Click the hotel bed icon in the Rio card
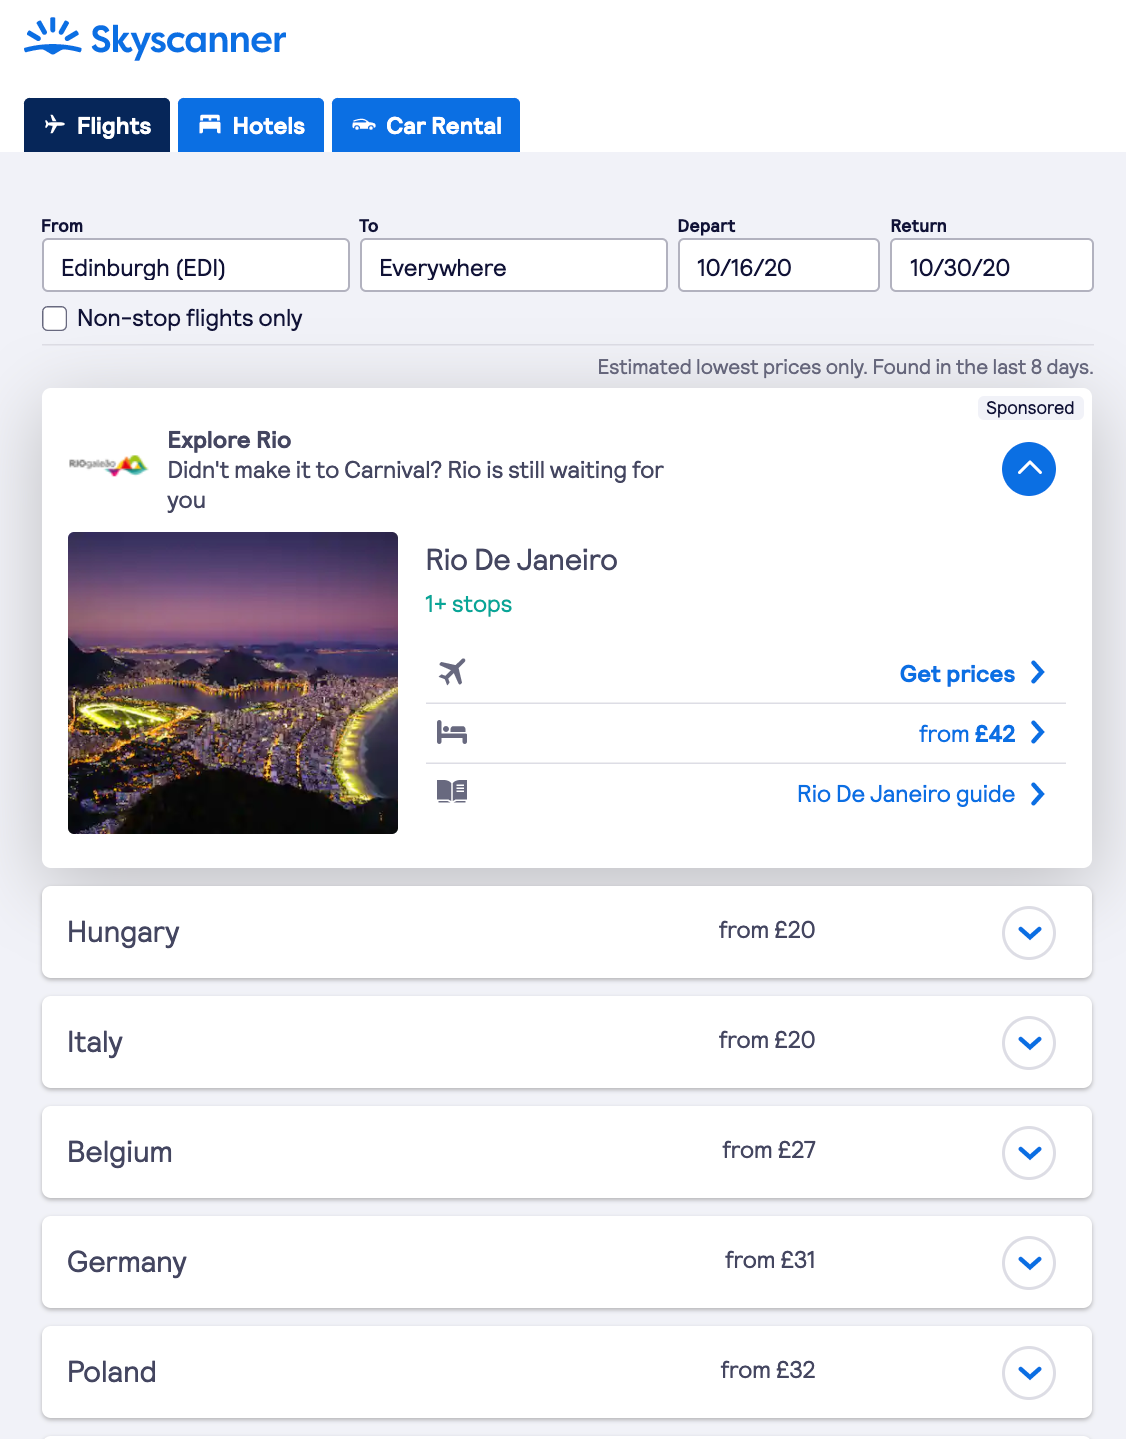 coord(452,732)
